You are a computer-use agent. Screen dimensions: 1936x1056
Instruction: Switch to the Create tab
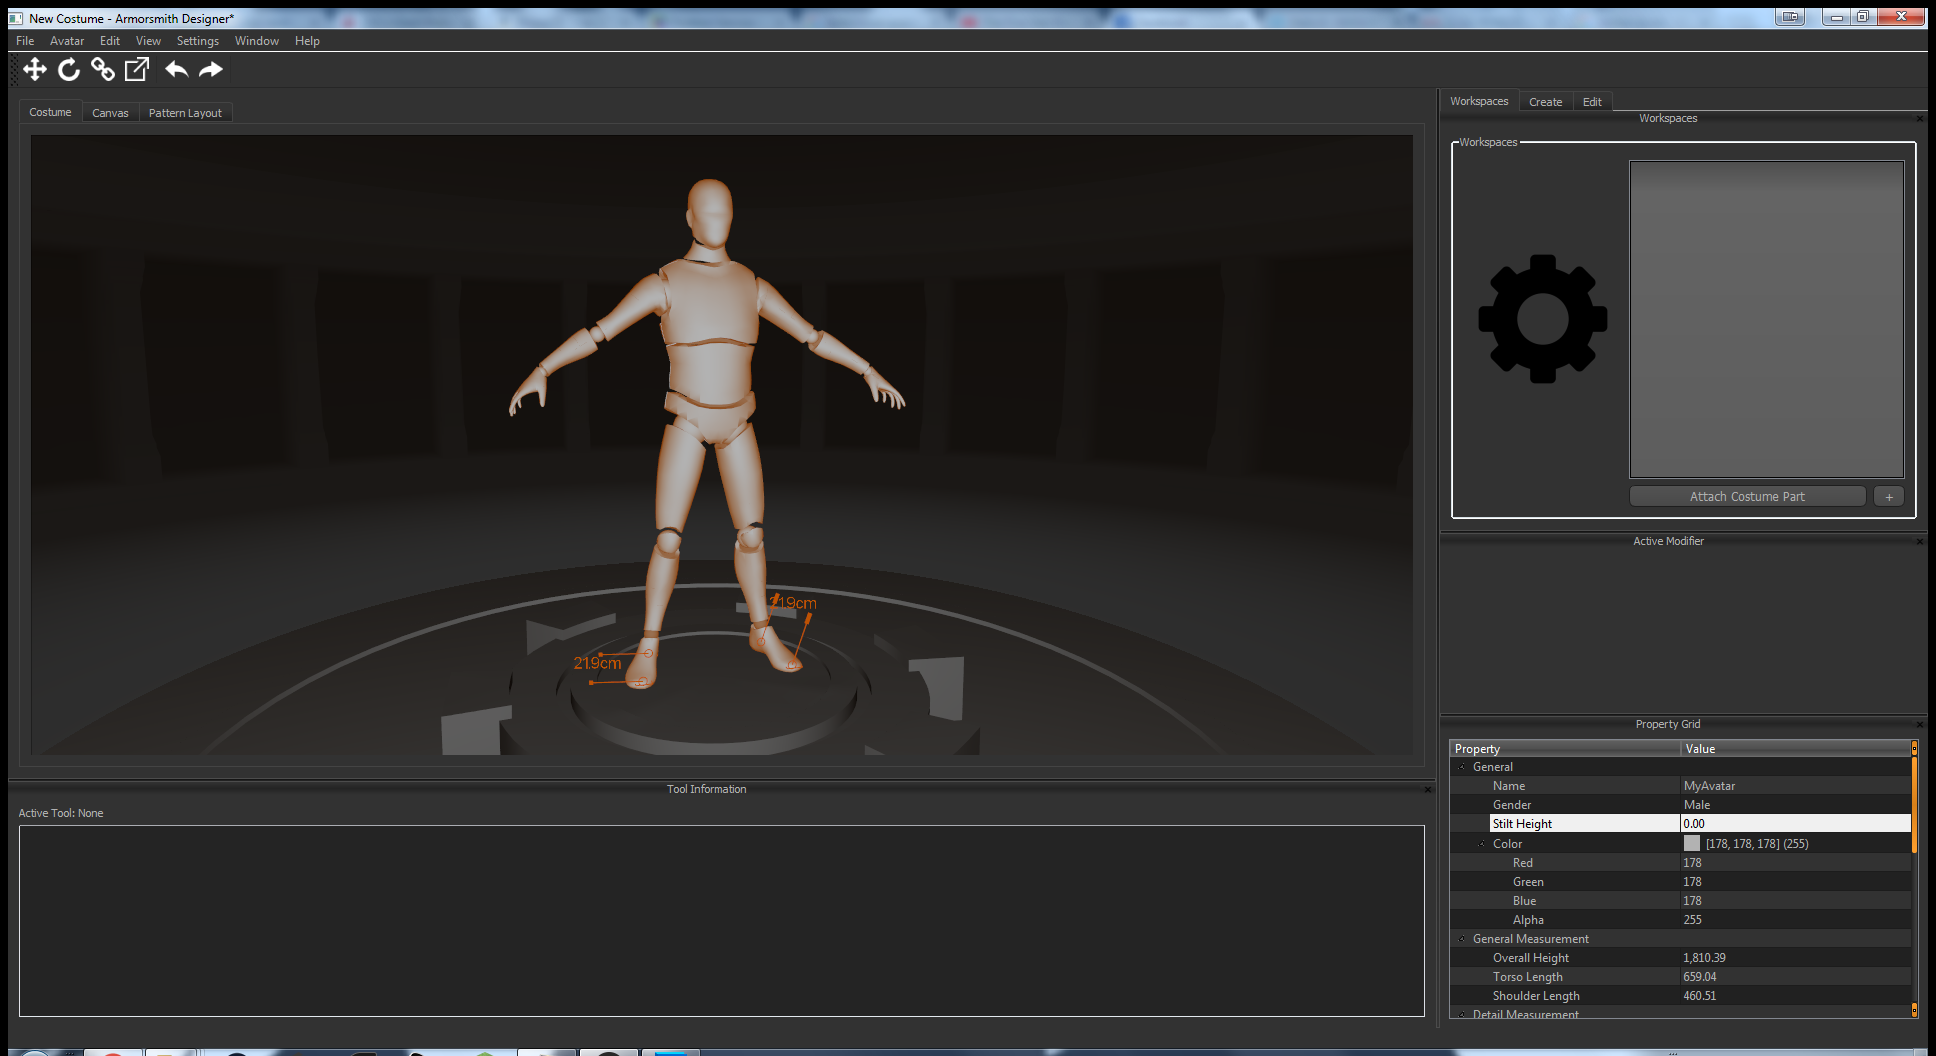click(1545, 102)
